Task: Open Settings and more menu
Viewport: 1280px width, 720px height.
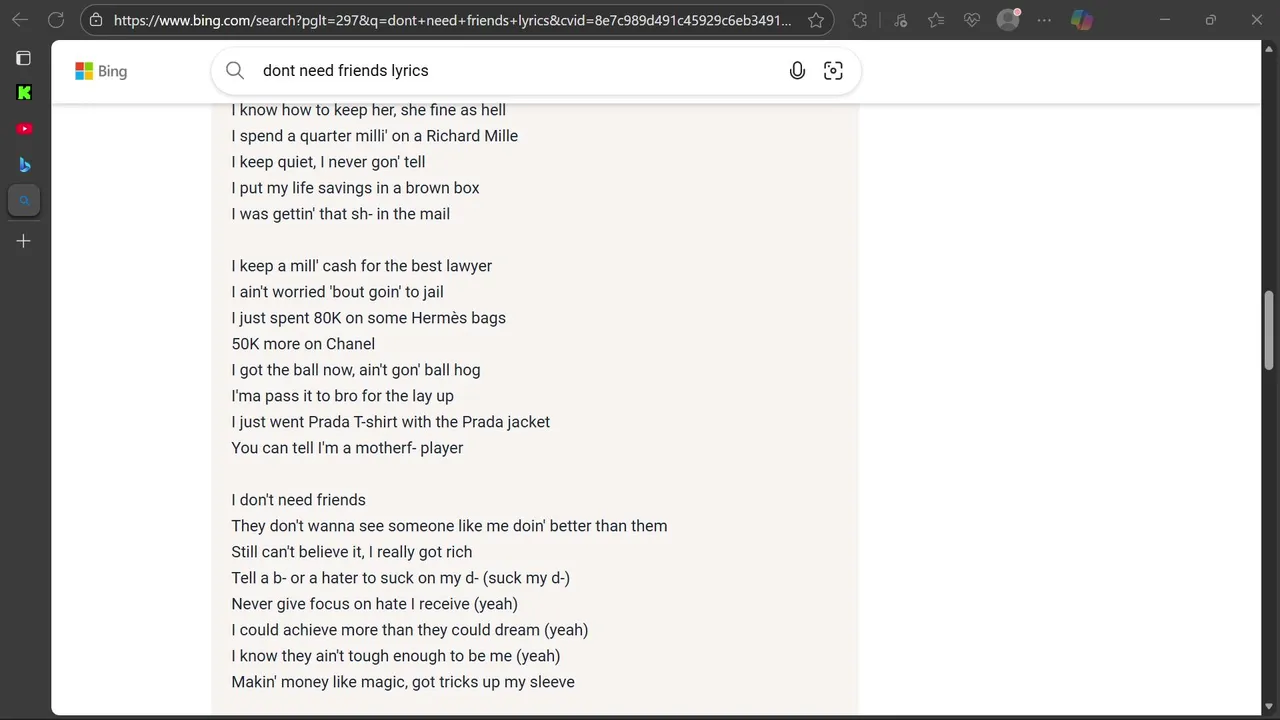Action: [x=1044, y=20]
